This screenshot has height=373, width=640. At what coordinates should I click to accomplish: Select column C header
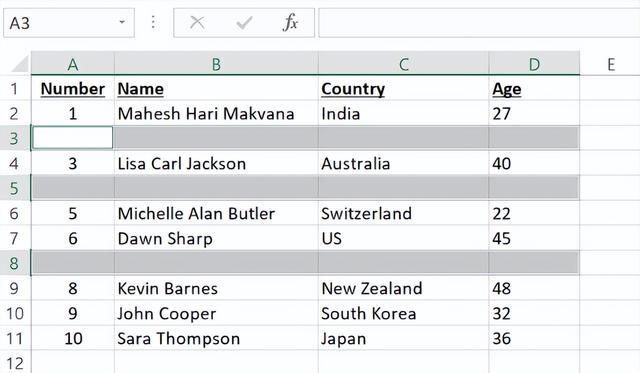(x=404, y=64)
